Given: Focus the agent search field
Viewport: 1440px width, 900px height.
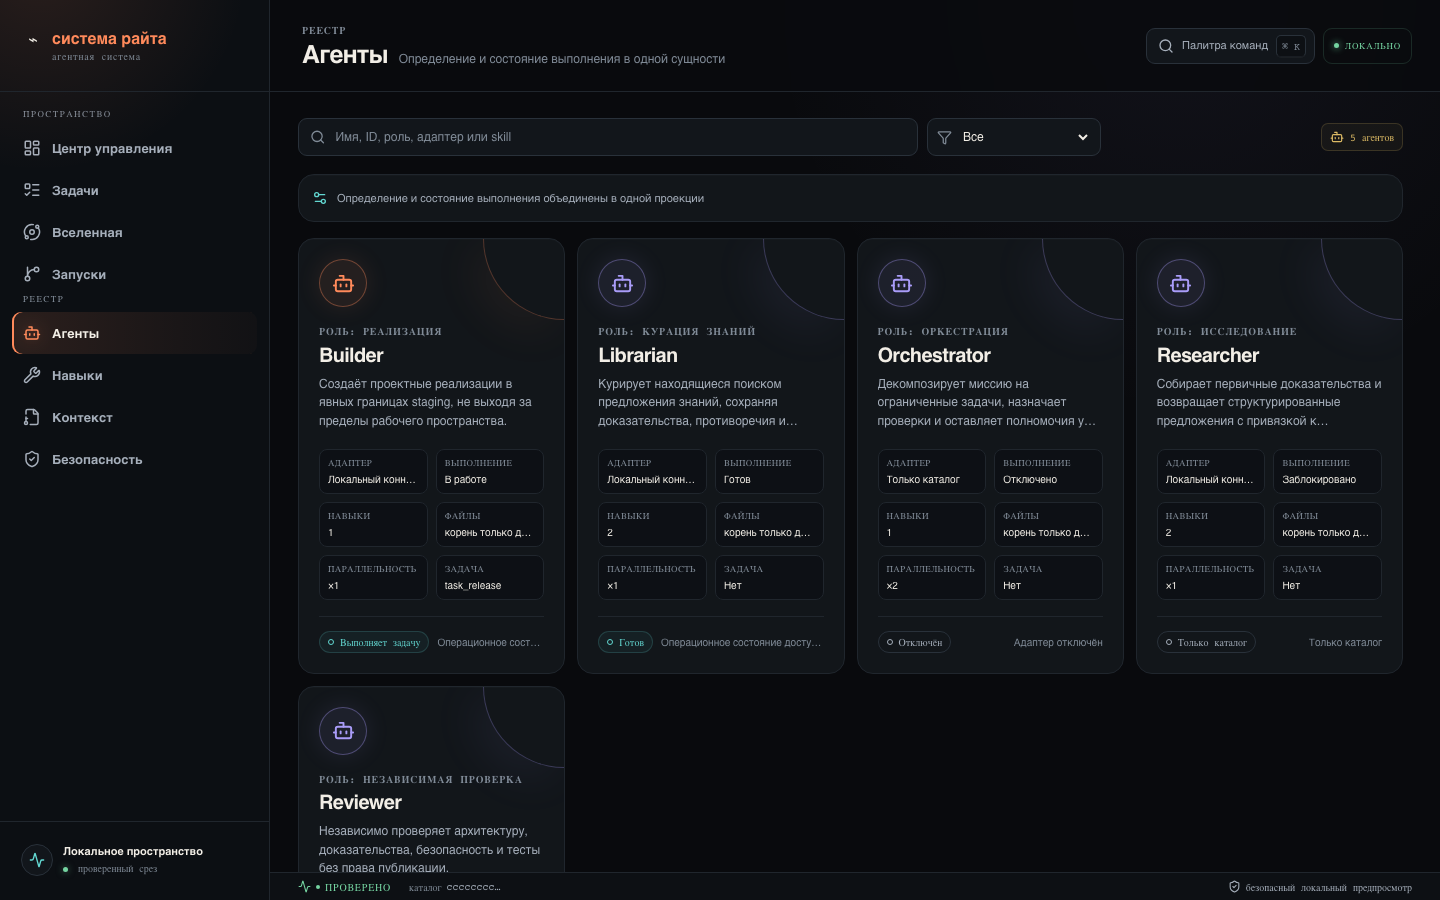Looking at the screenshot, I should pyautogui.click(x=608, y=137).
